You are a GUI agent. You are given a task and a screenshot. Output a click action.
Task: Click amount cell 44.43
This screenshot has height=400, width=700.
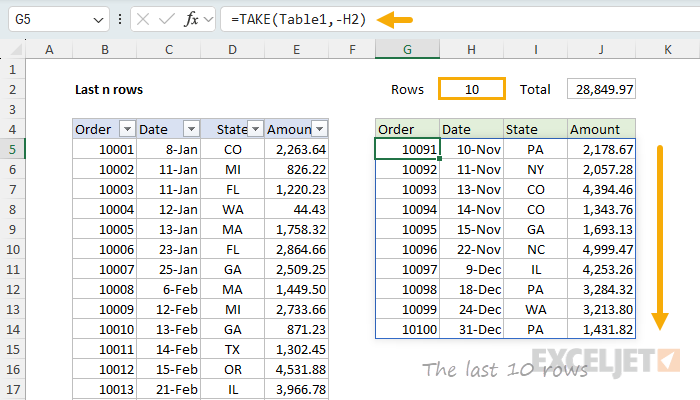point(296,209)
